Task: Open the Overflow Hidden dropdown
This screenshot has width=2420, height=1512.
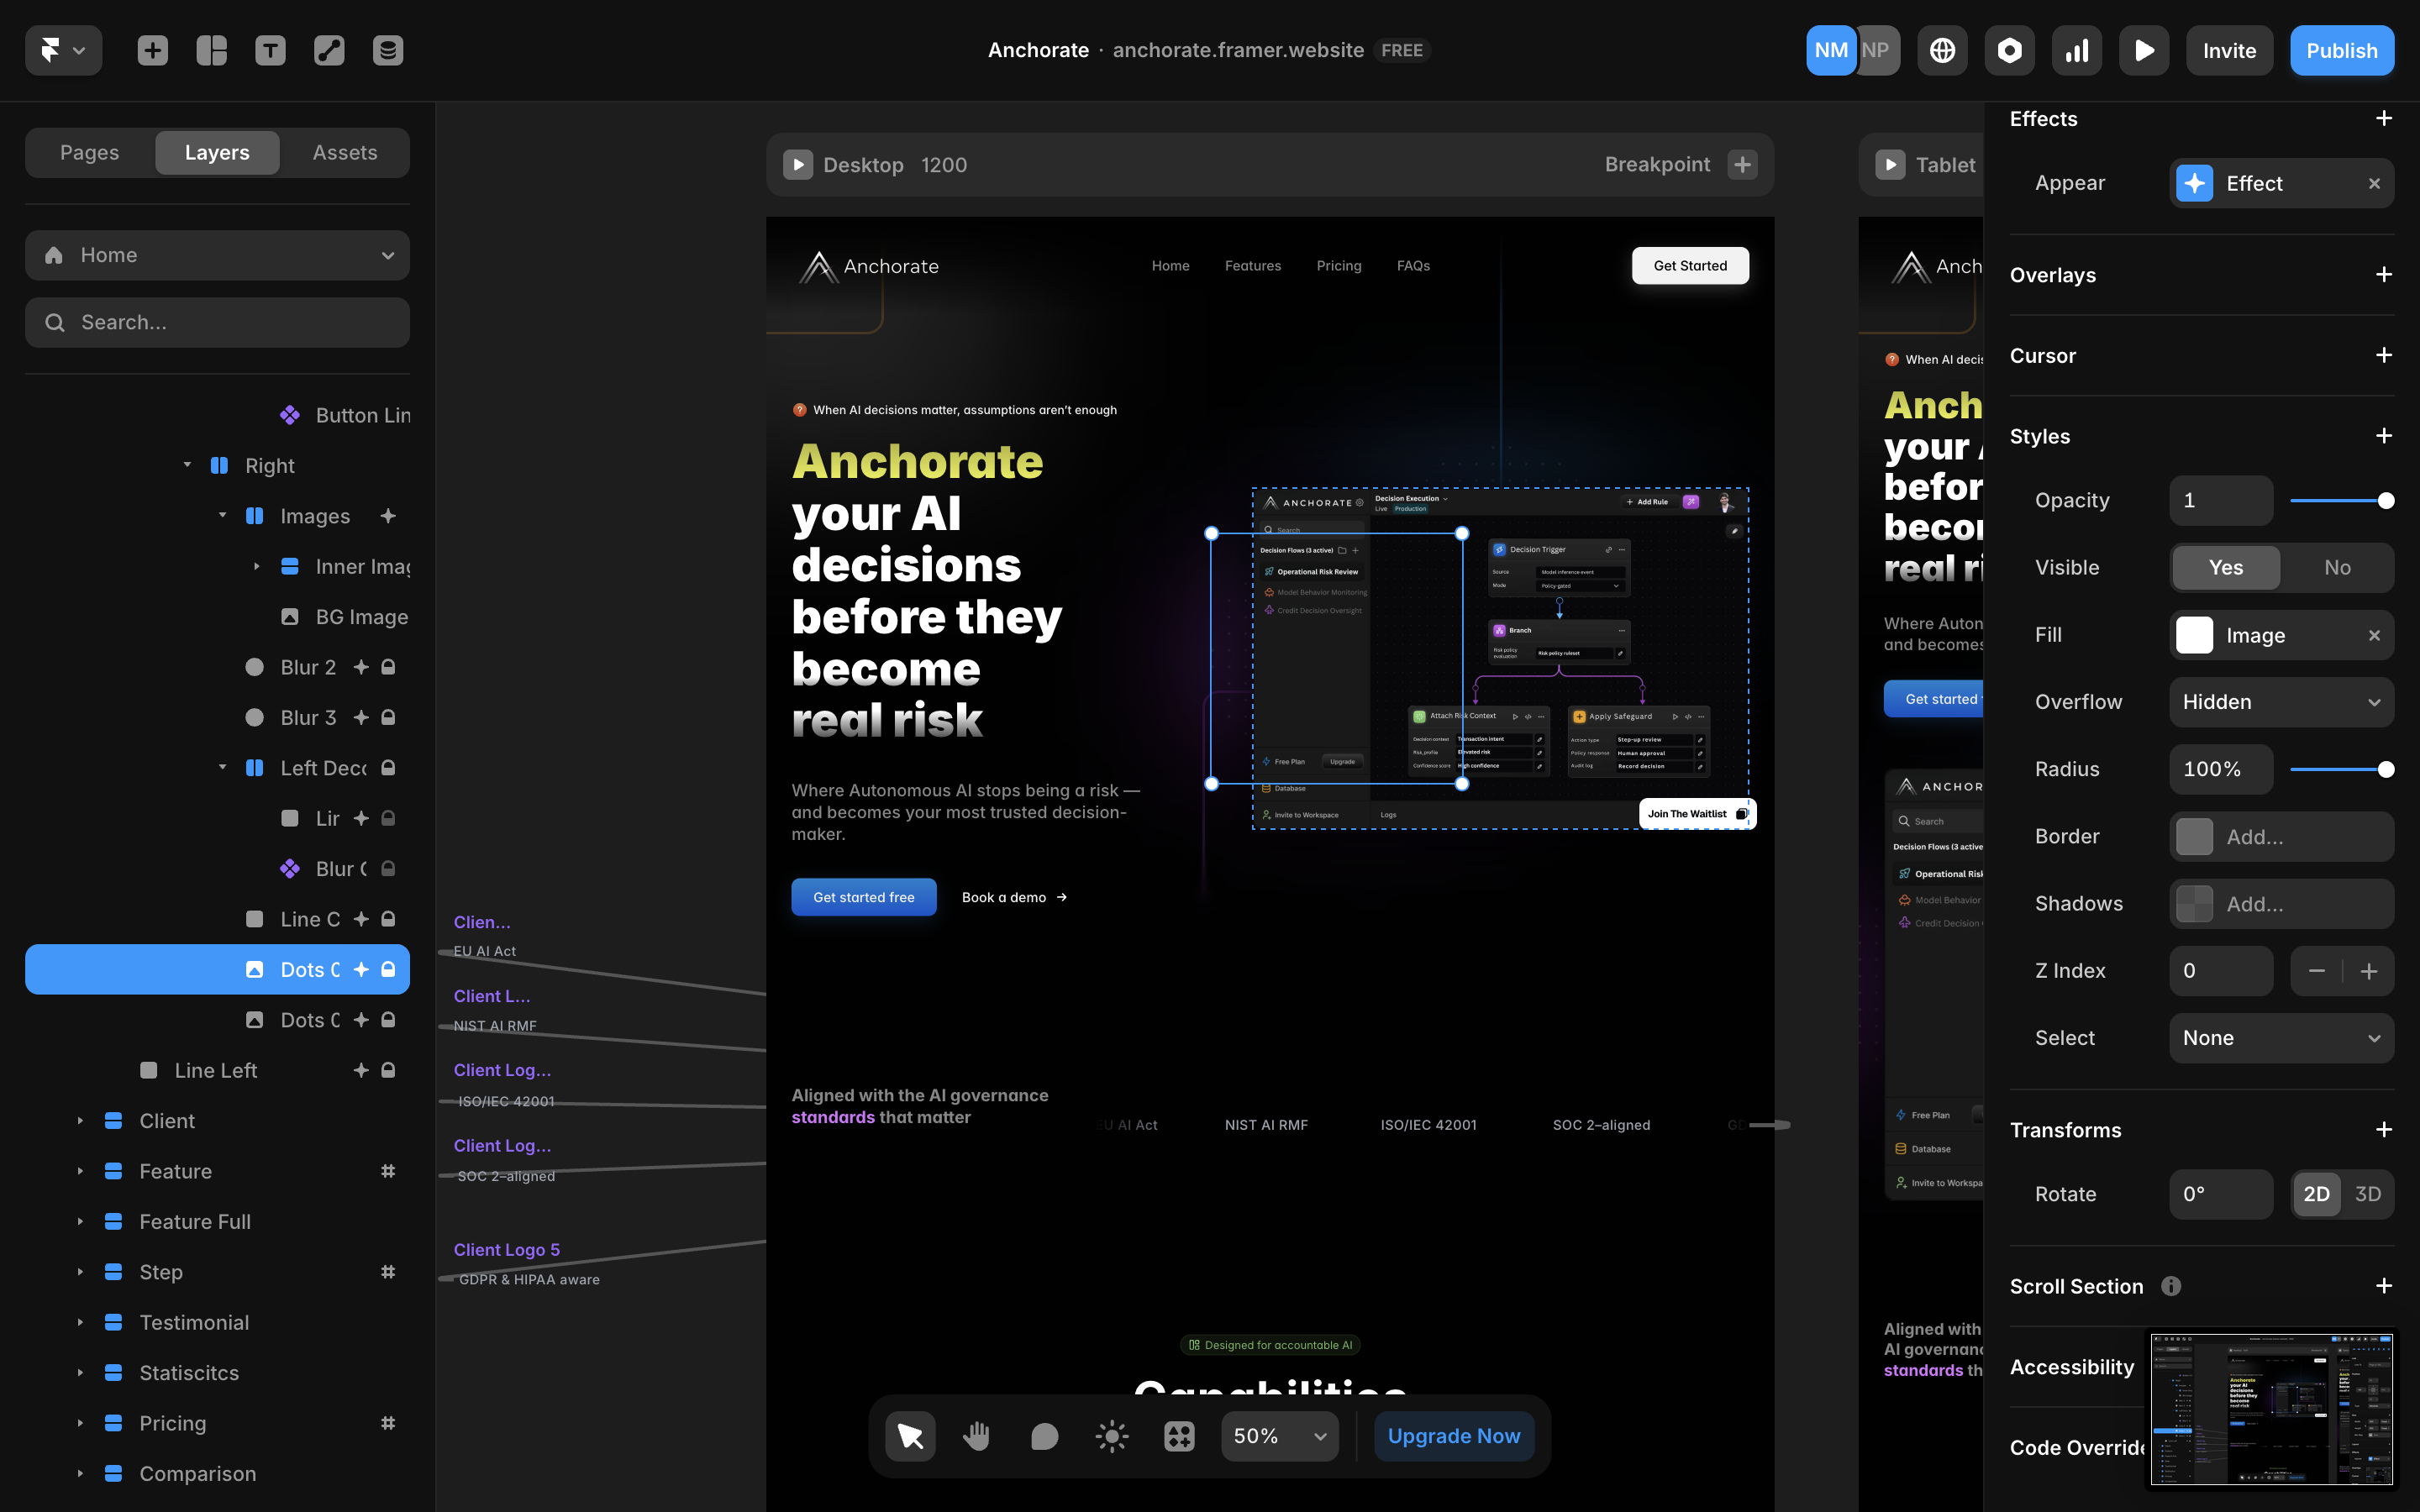Action: [x=2281, y=702]
